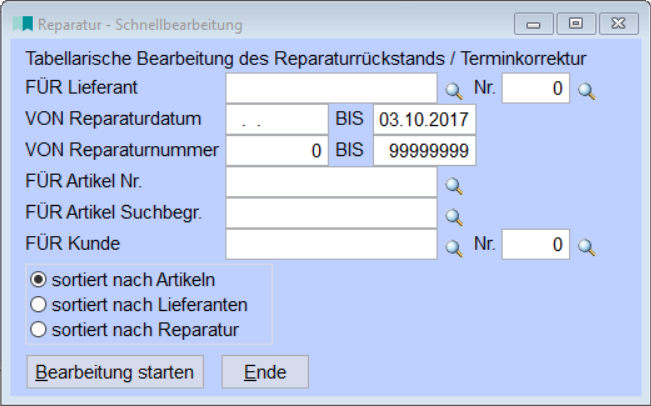Minimize the Reparatur window
Image resolution: width=651 pixels, height=406 pixels.
point(534,23)
